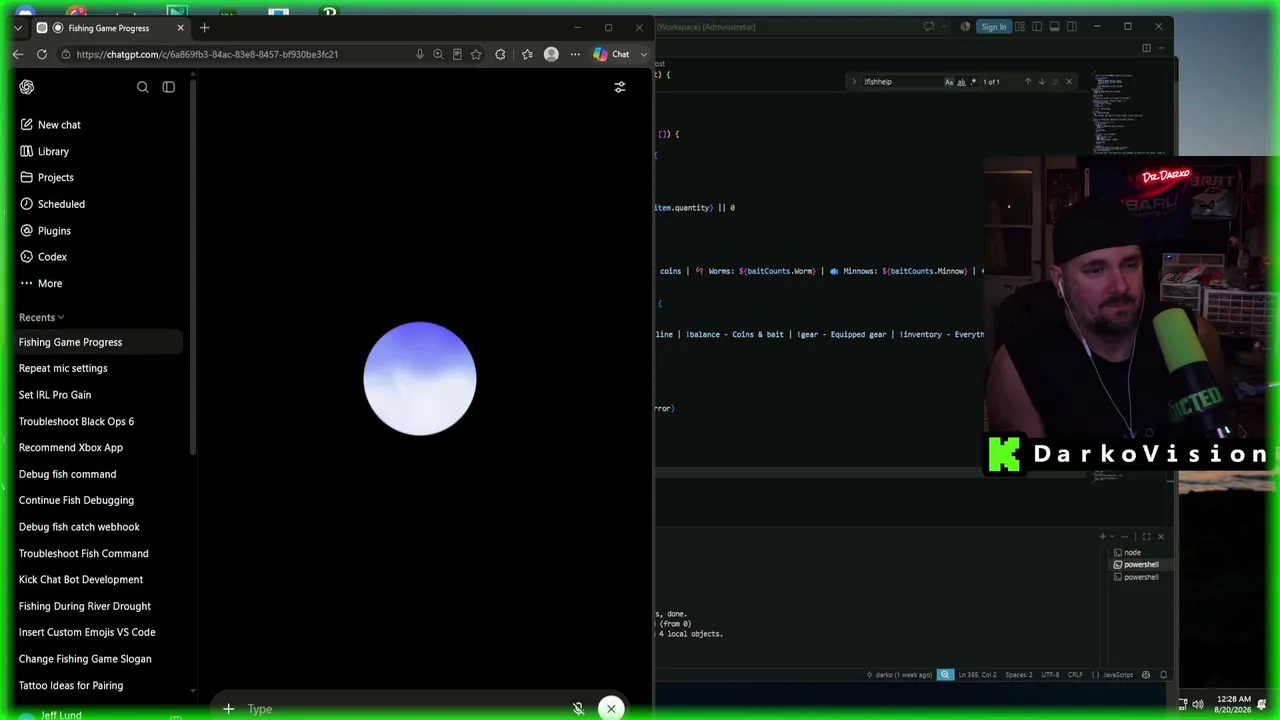Click the blue voice orb
The width and height of the screenshot is (1280, 720).
[x=420, y=378]
